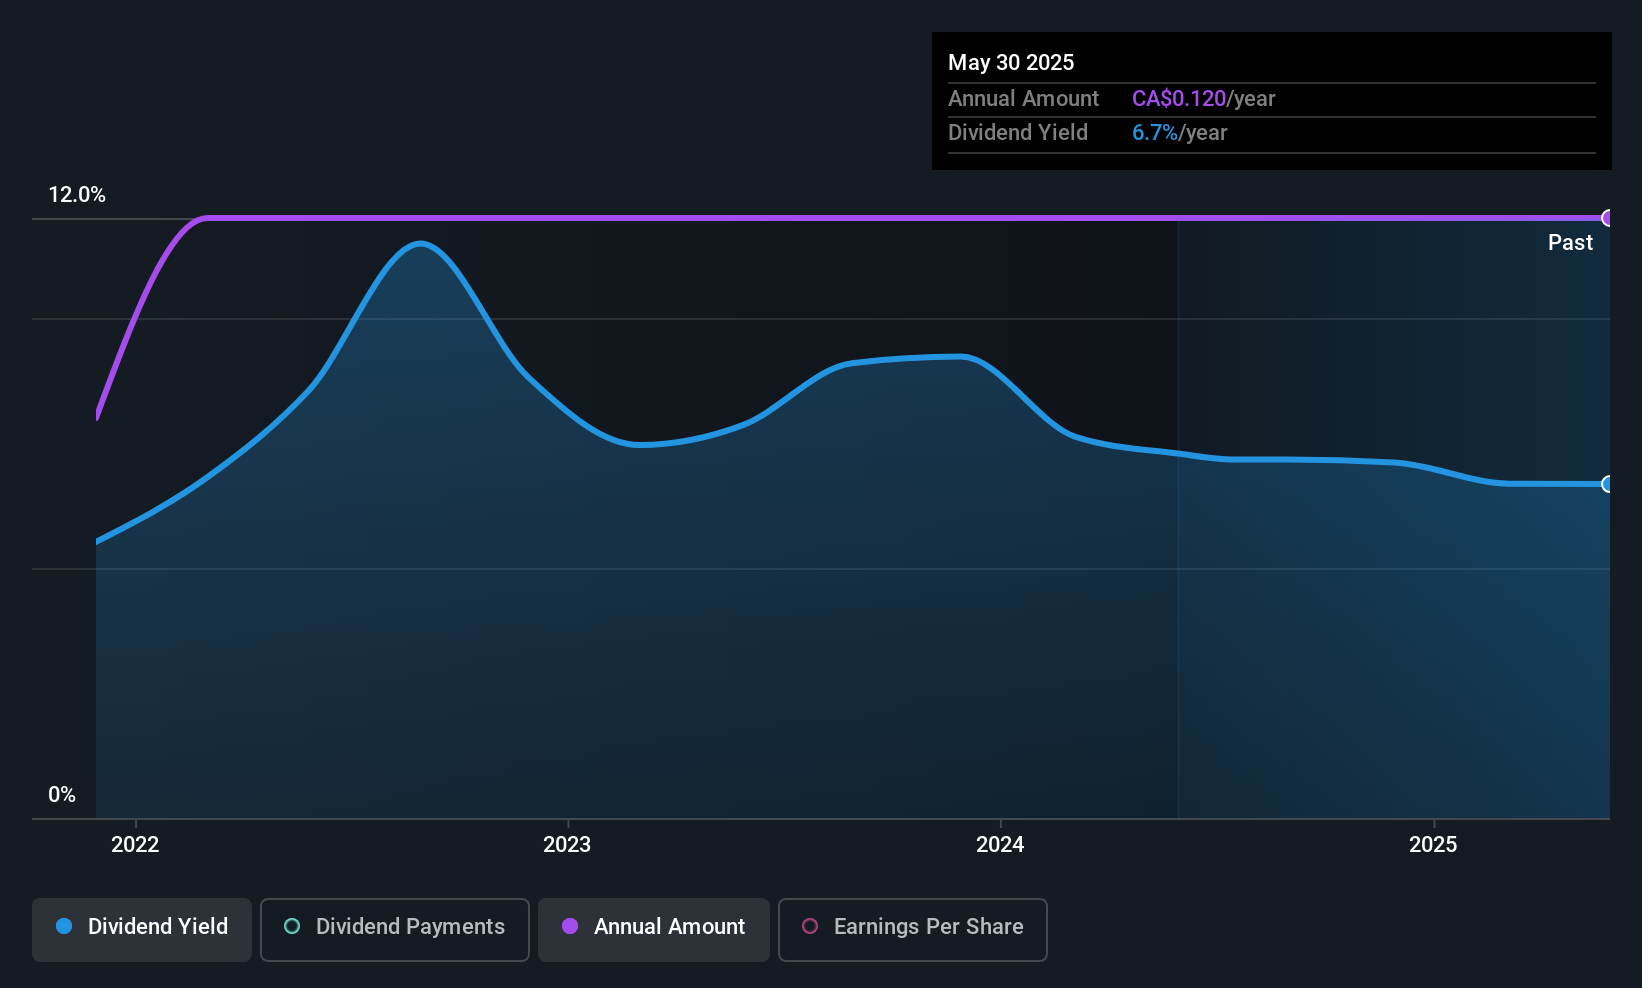
Task: Click the 0% y-axis label
Action: (x=62, y=795)
